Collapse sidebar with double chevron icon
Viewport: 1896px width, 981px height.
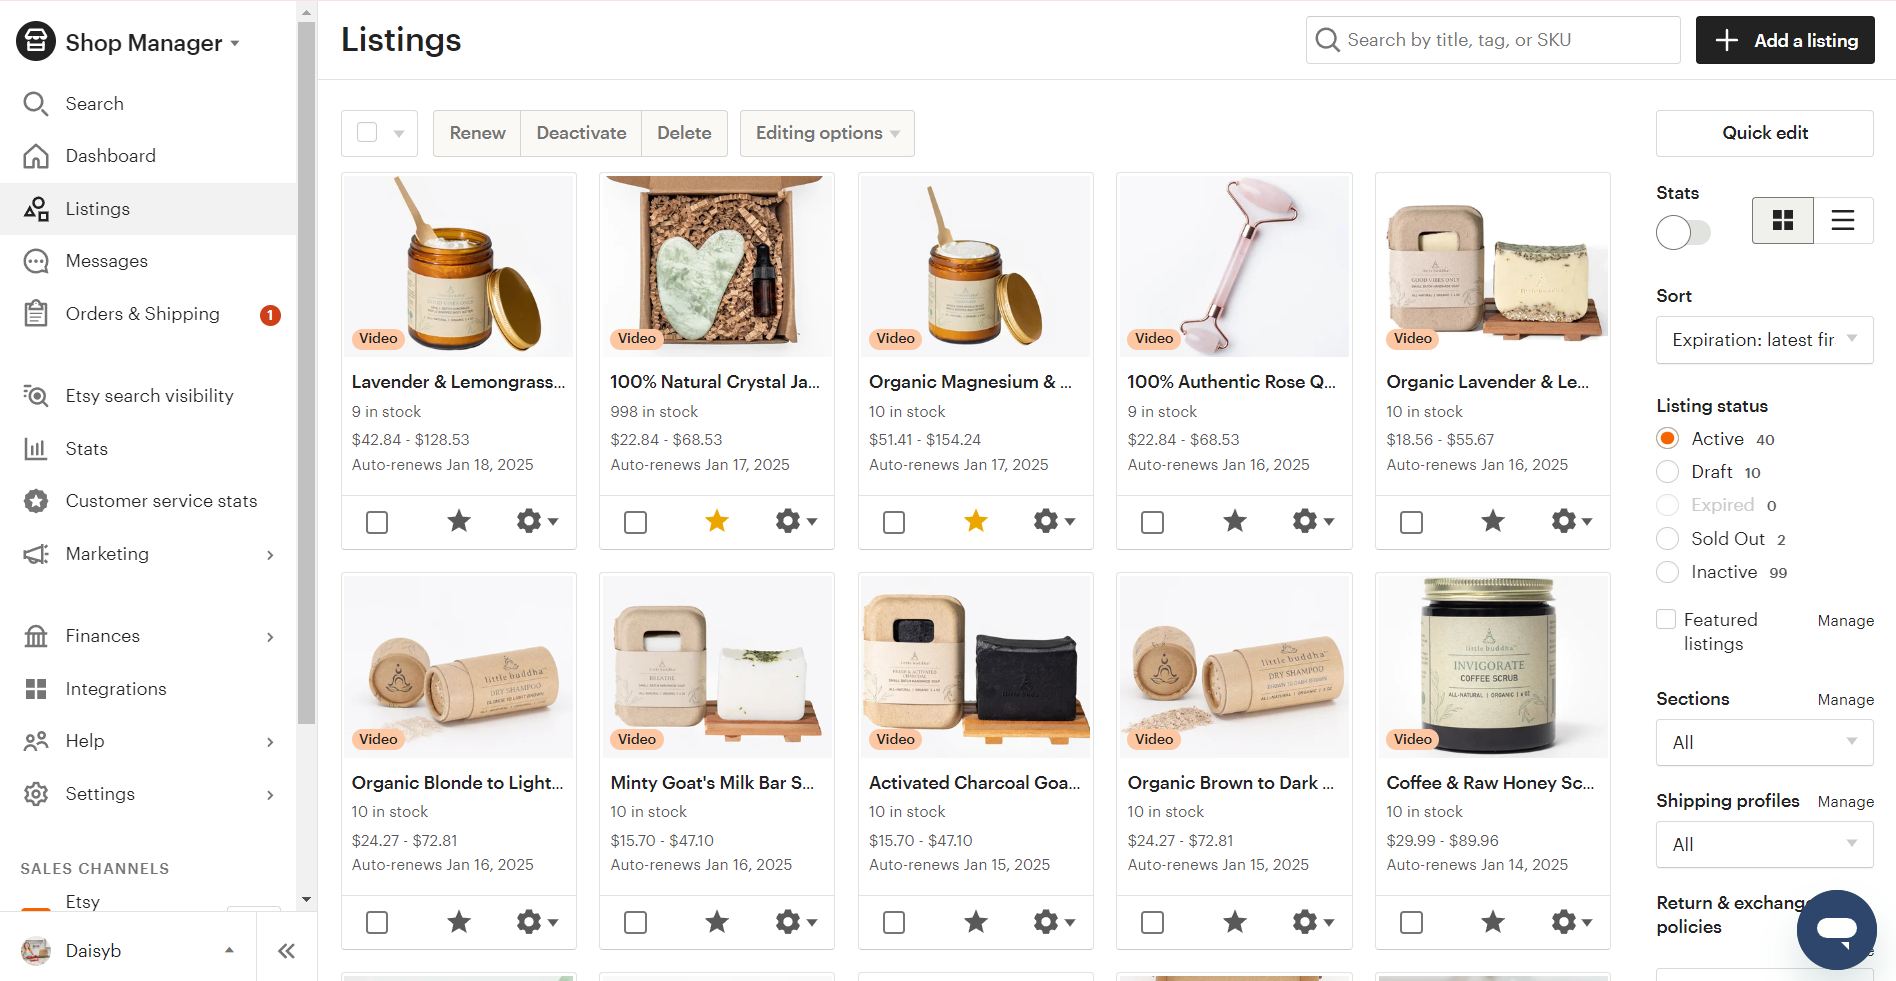[286, 951]
